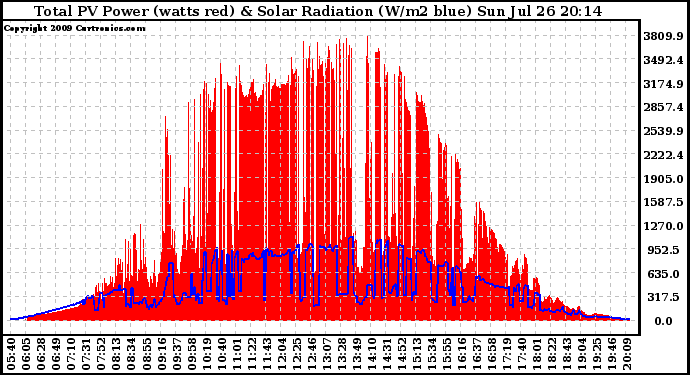Click the 16:37 time label
The height and width of the screenshot is (375, 690).
coord(477,354)
